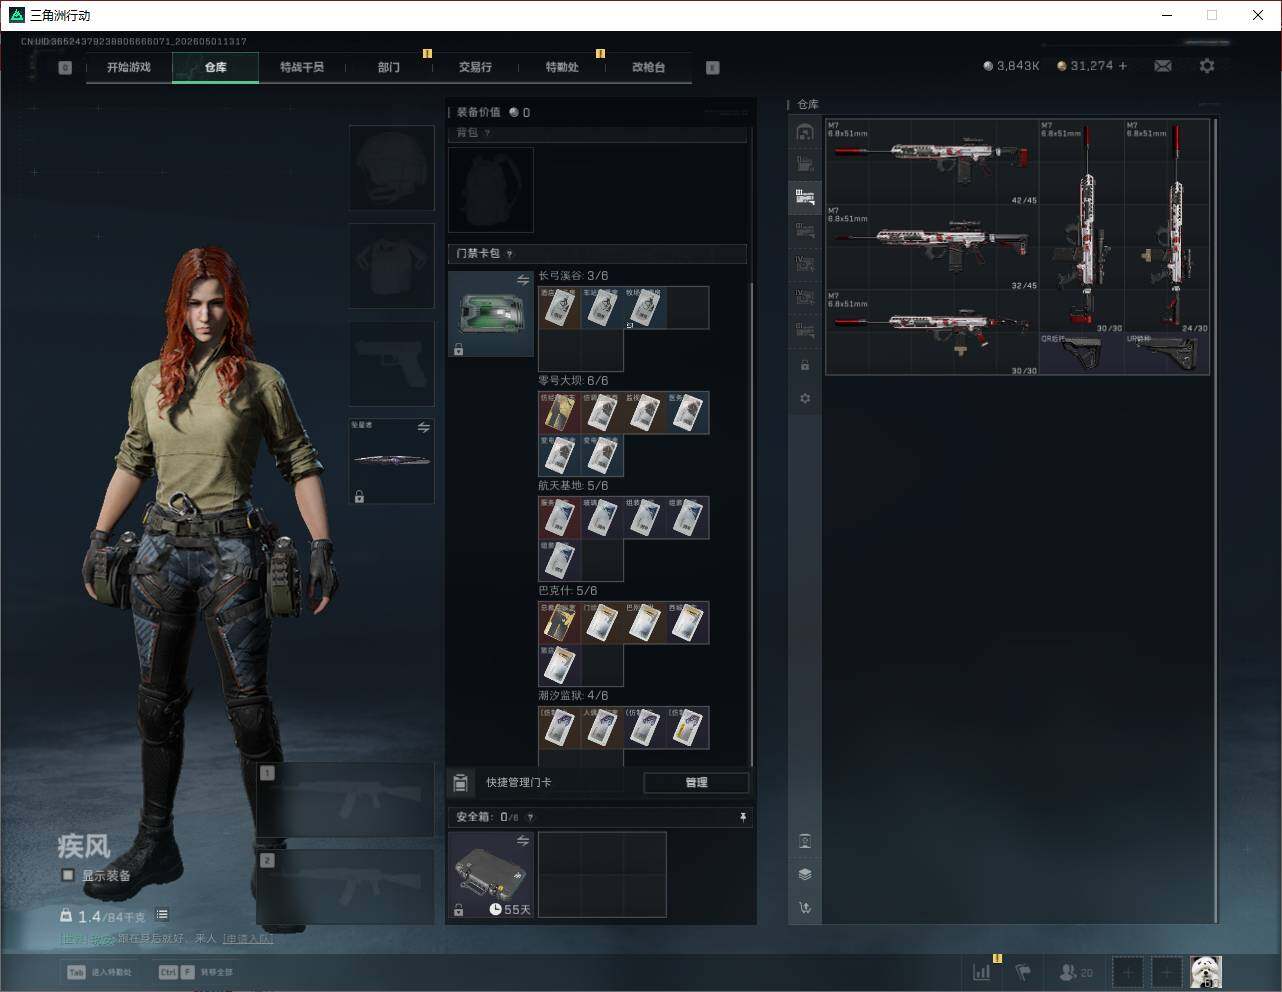Open the friends icon showing 20
This screenshot has height=992, width=1282.
[x=1076, y=972]
